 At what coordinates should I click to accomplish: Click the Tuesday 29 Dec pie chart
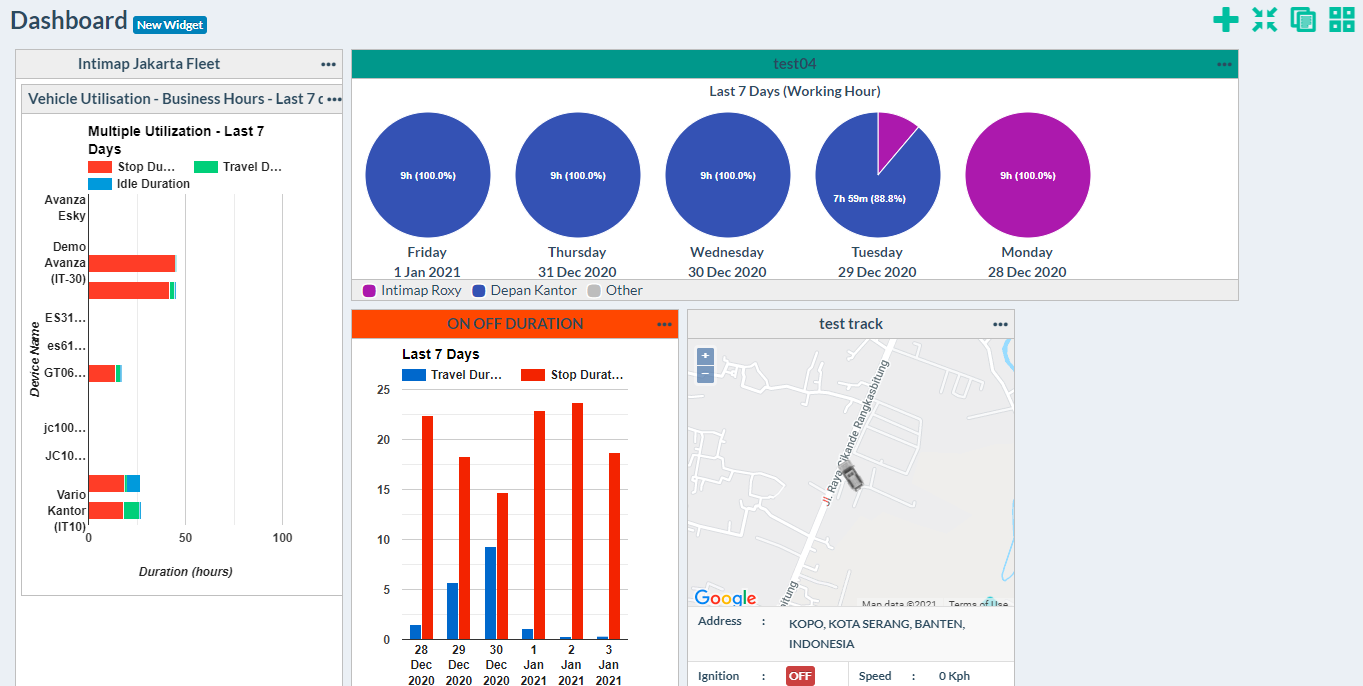[877, 175]
